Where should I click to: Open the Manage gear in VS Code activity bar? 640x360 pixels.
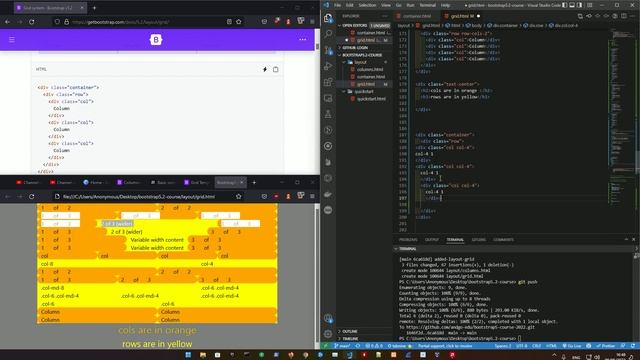[x=328, y=334]
